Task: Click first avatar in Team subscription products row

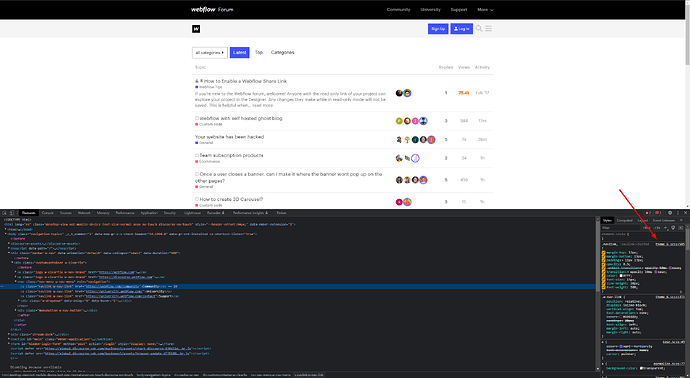Action: [399, 158]
